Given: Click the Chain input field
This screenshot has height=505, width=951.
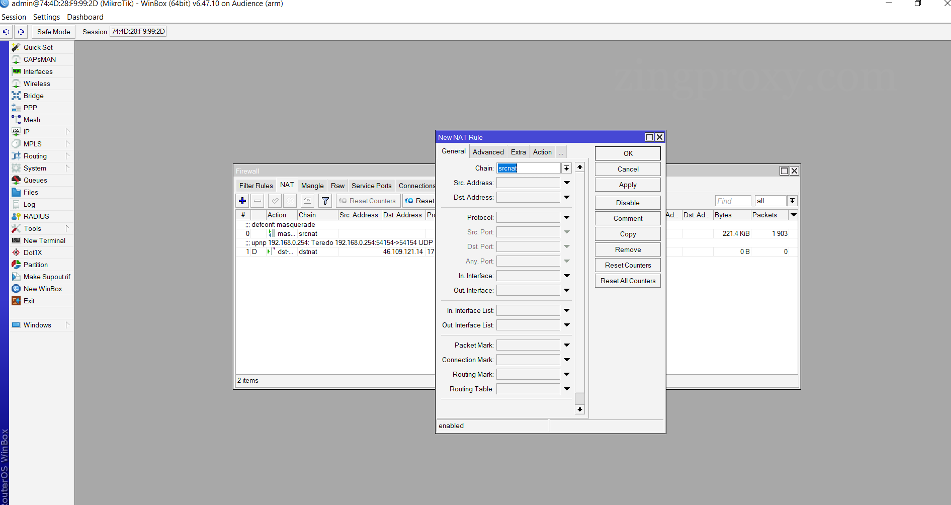Looking at the screenshot, I should pos(528,168).
